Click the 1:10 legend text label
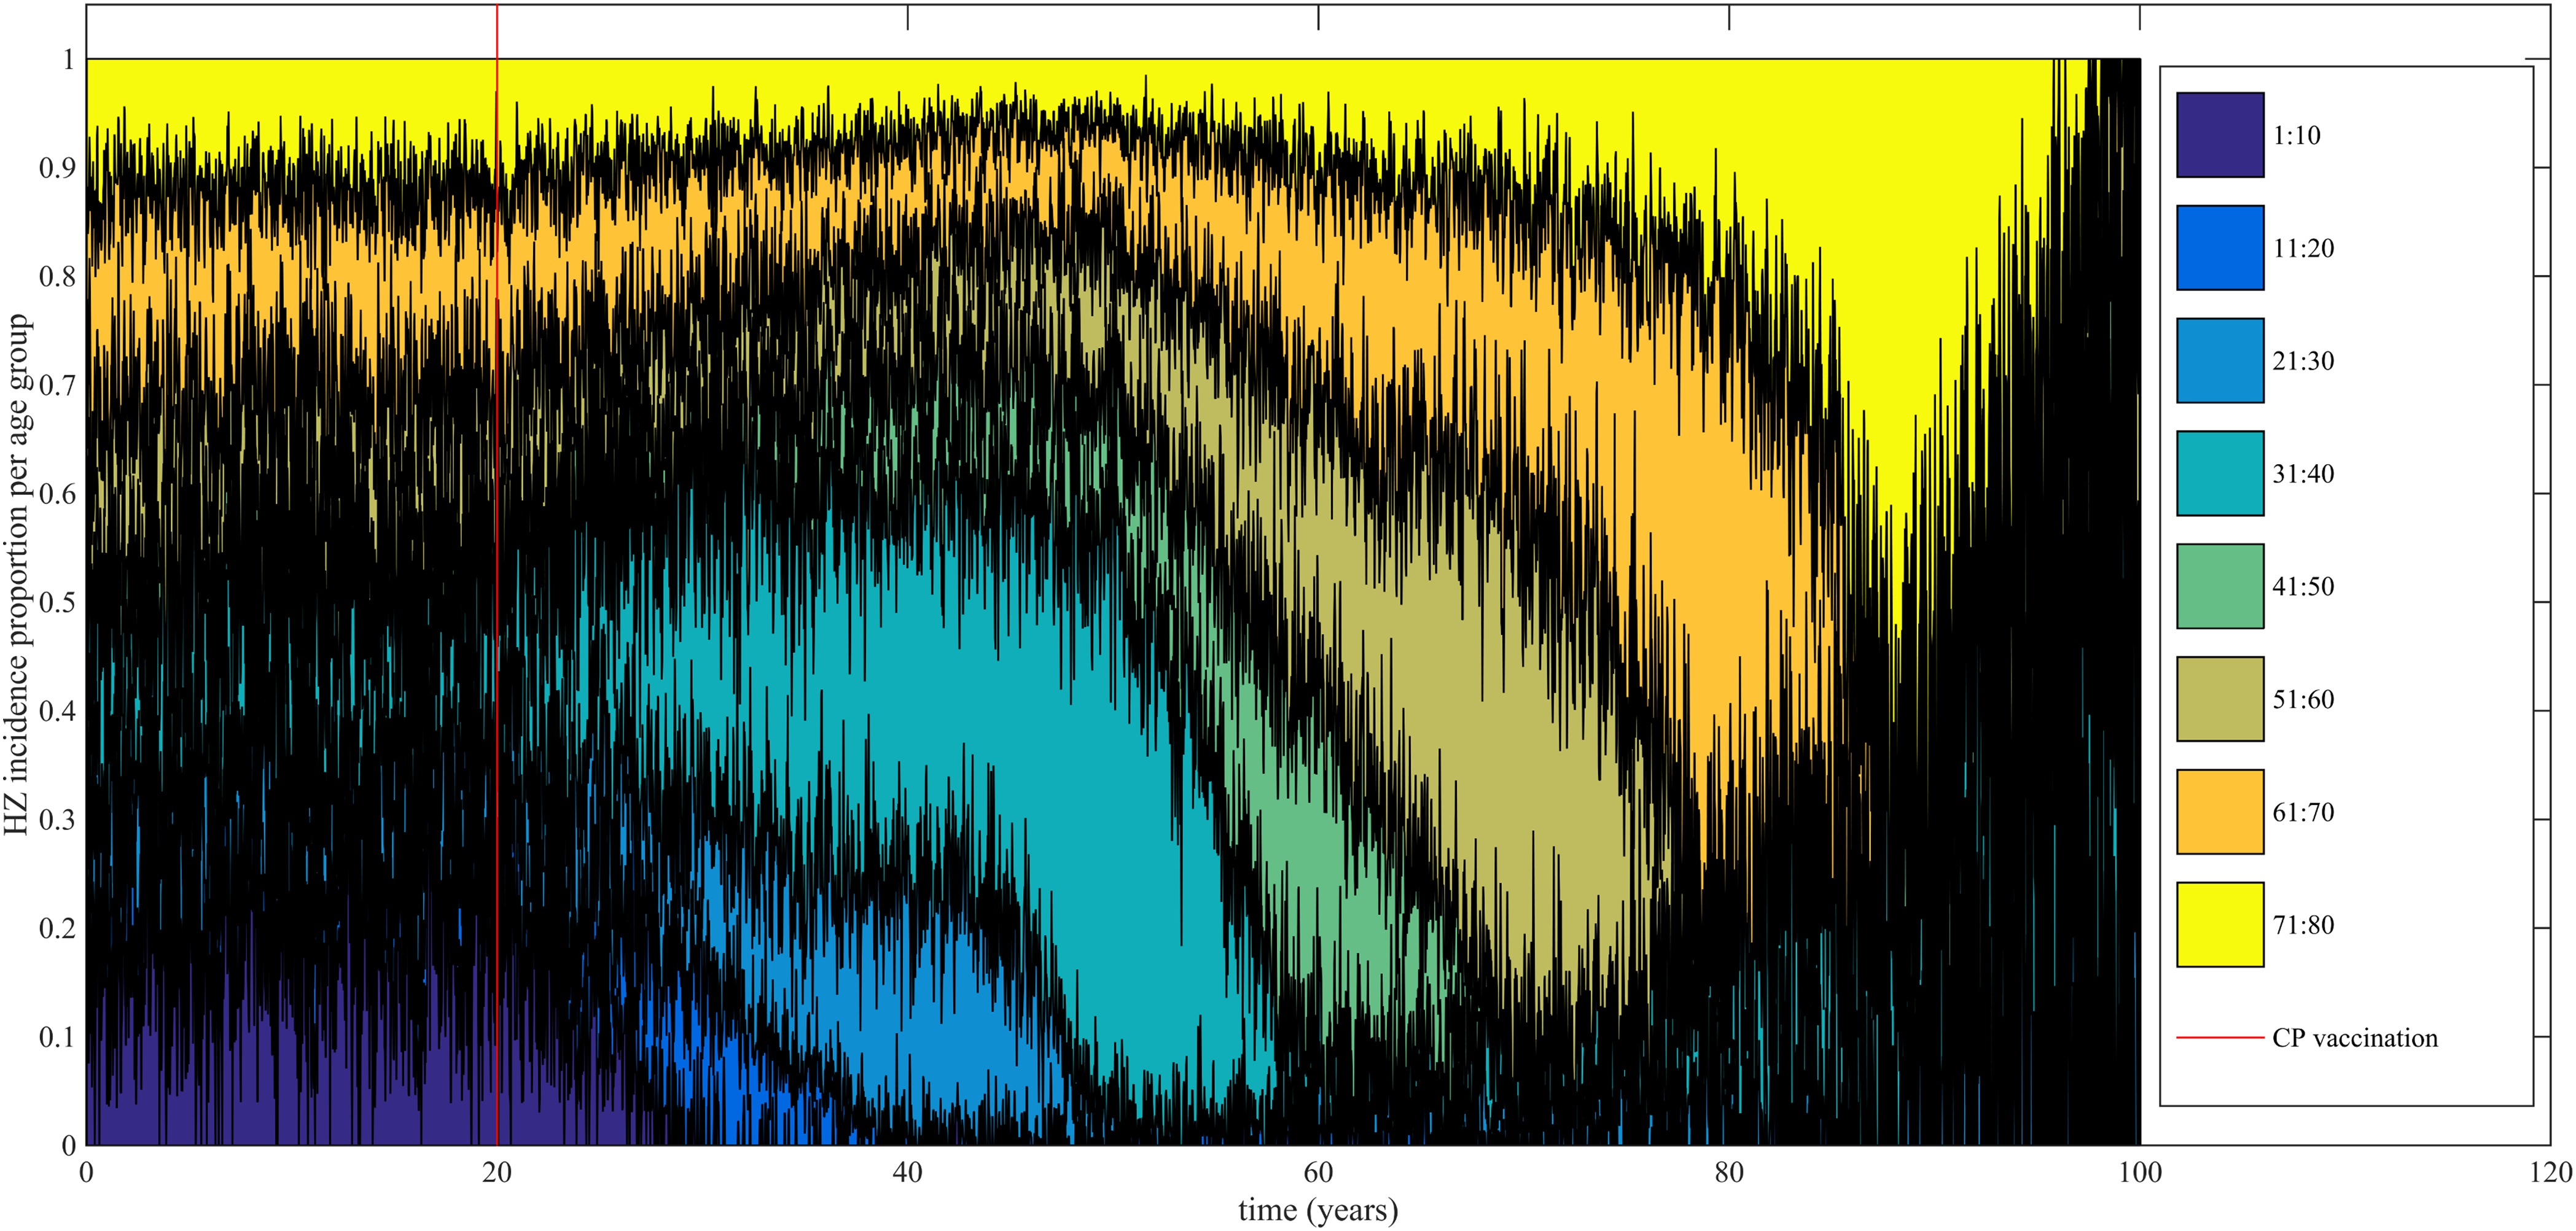Image resolution: width=2576 pixels, height=1231 pixels. click(x=2296, y=135)
